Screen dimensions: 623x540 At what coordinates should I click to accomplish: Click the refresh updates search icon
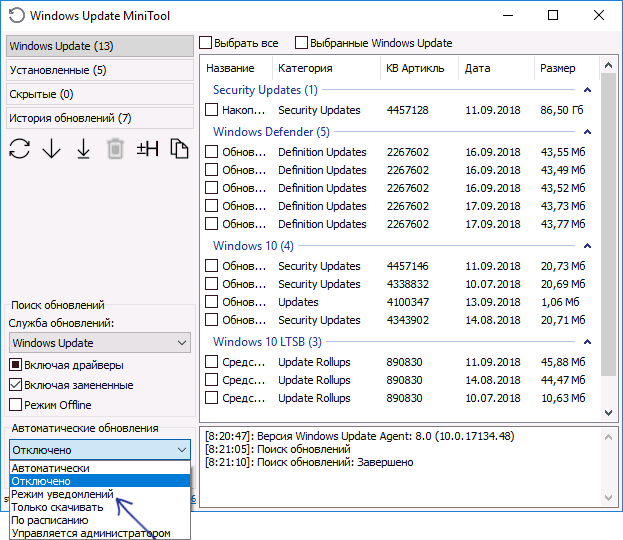point(19,149)
